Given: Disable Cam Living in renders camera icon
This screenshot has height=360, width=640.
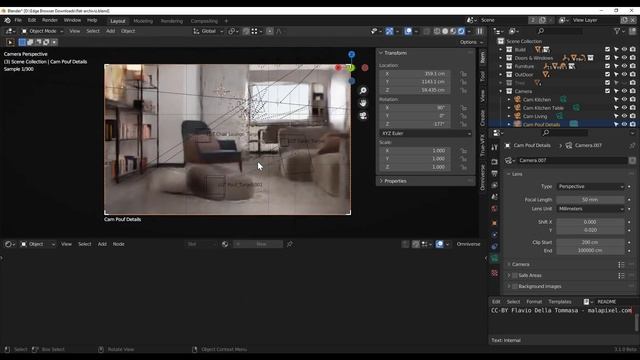Looking at the screenshot, I should (x=632, y=116).
